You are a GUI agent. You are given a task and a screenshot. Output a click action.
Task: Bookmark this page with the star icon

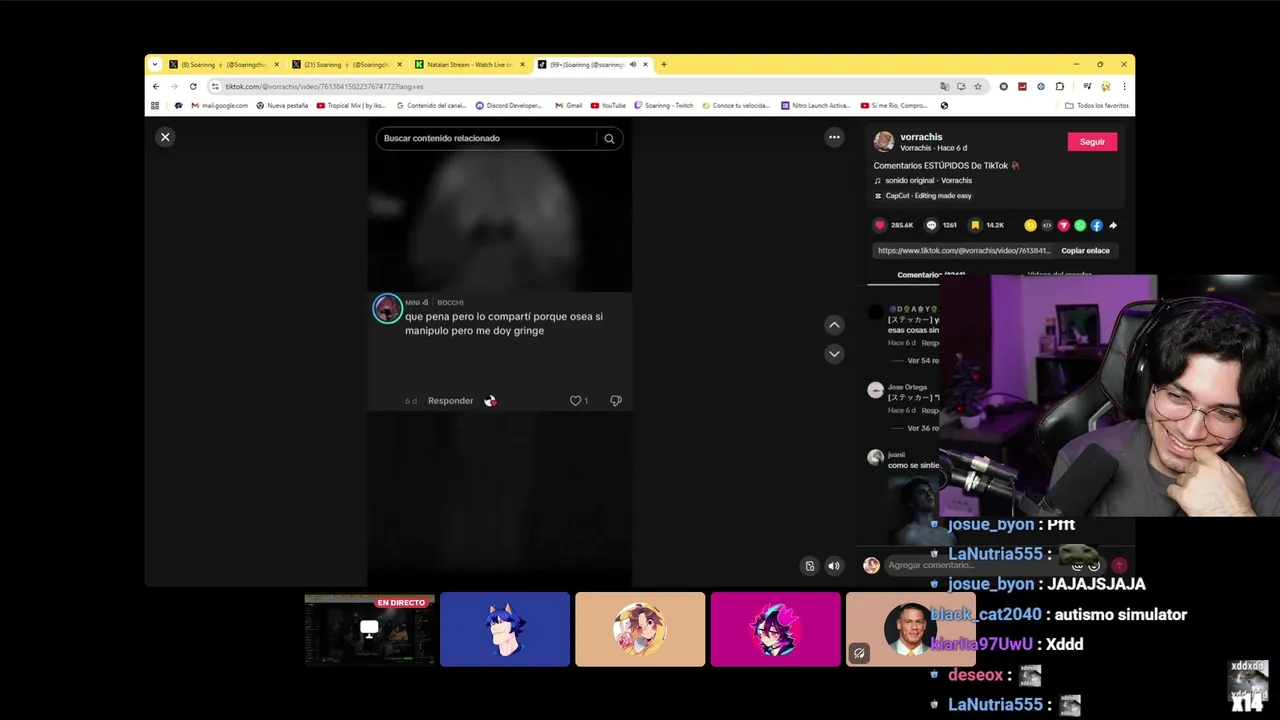coord(978,87)
